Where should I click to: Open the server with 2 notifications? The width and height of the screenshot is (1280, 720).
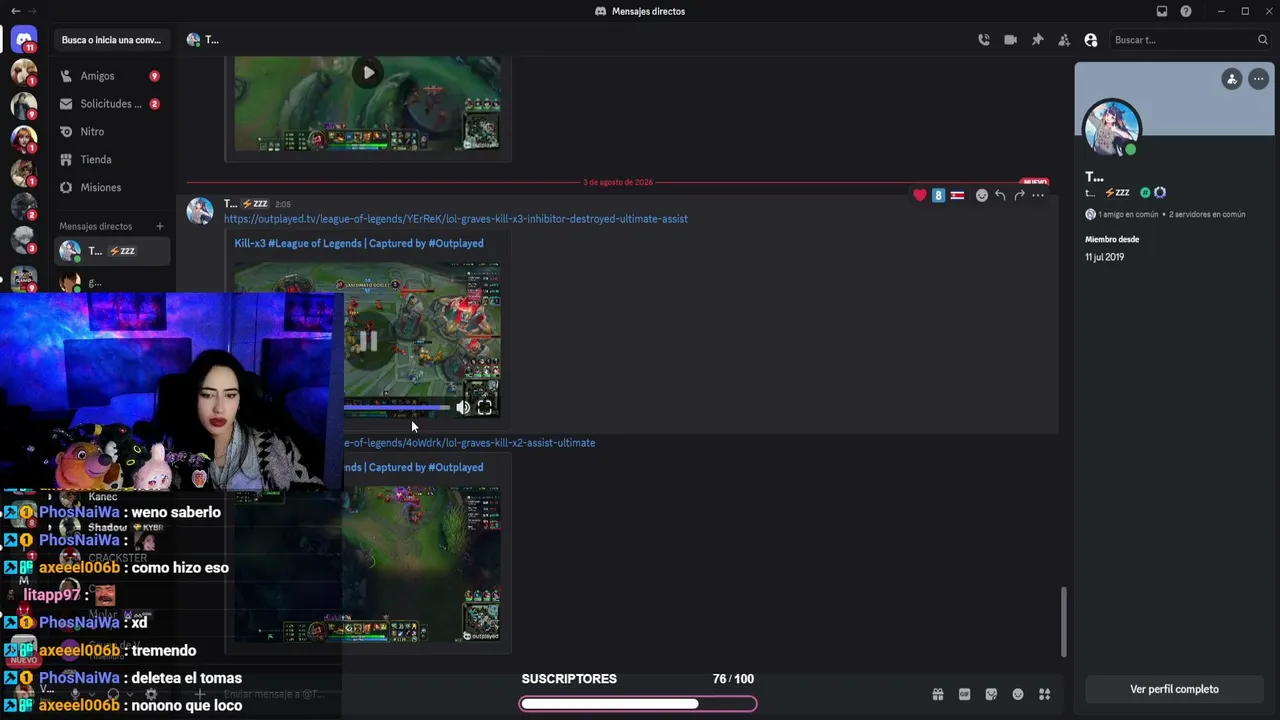click(24, 206)
